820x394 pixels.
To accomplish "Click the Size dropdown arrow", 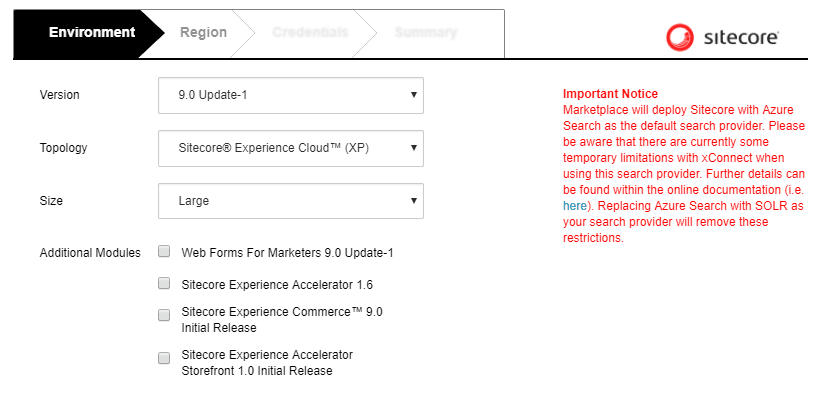I will tap(413, 200).
